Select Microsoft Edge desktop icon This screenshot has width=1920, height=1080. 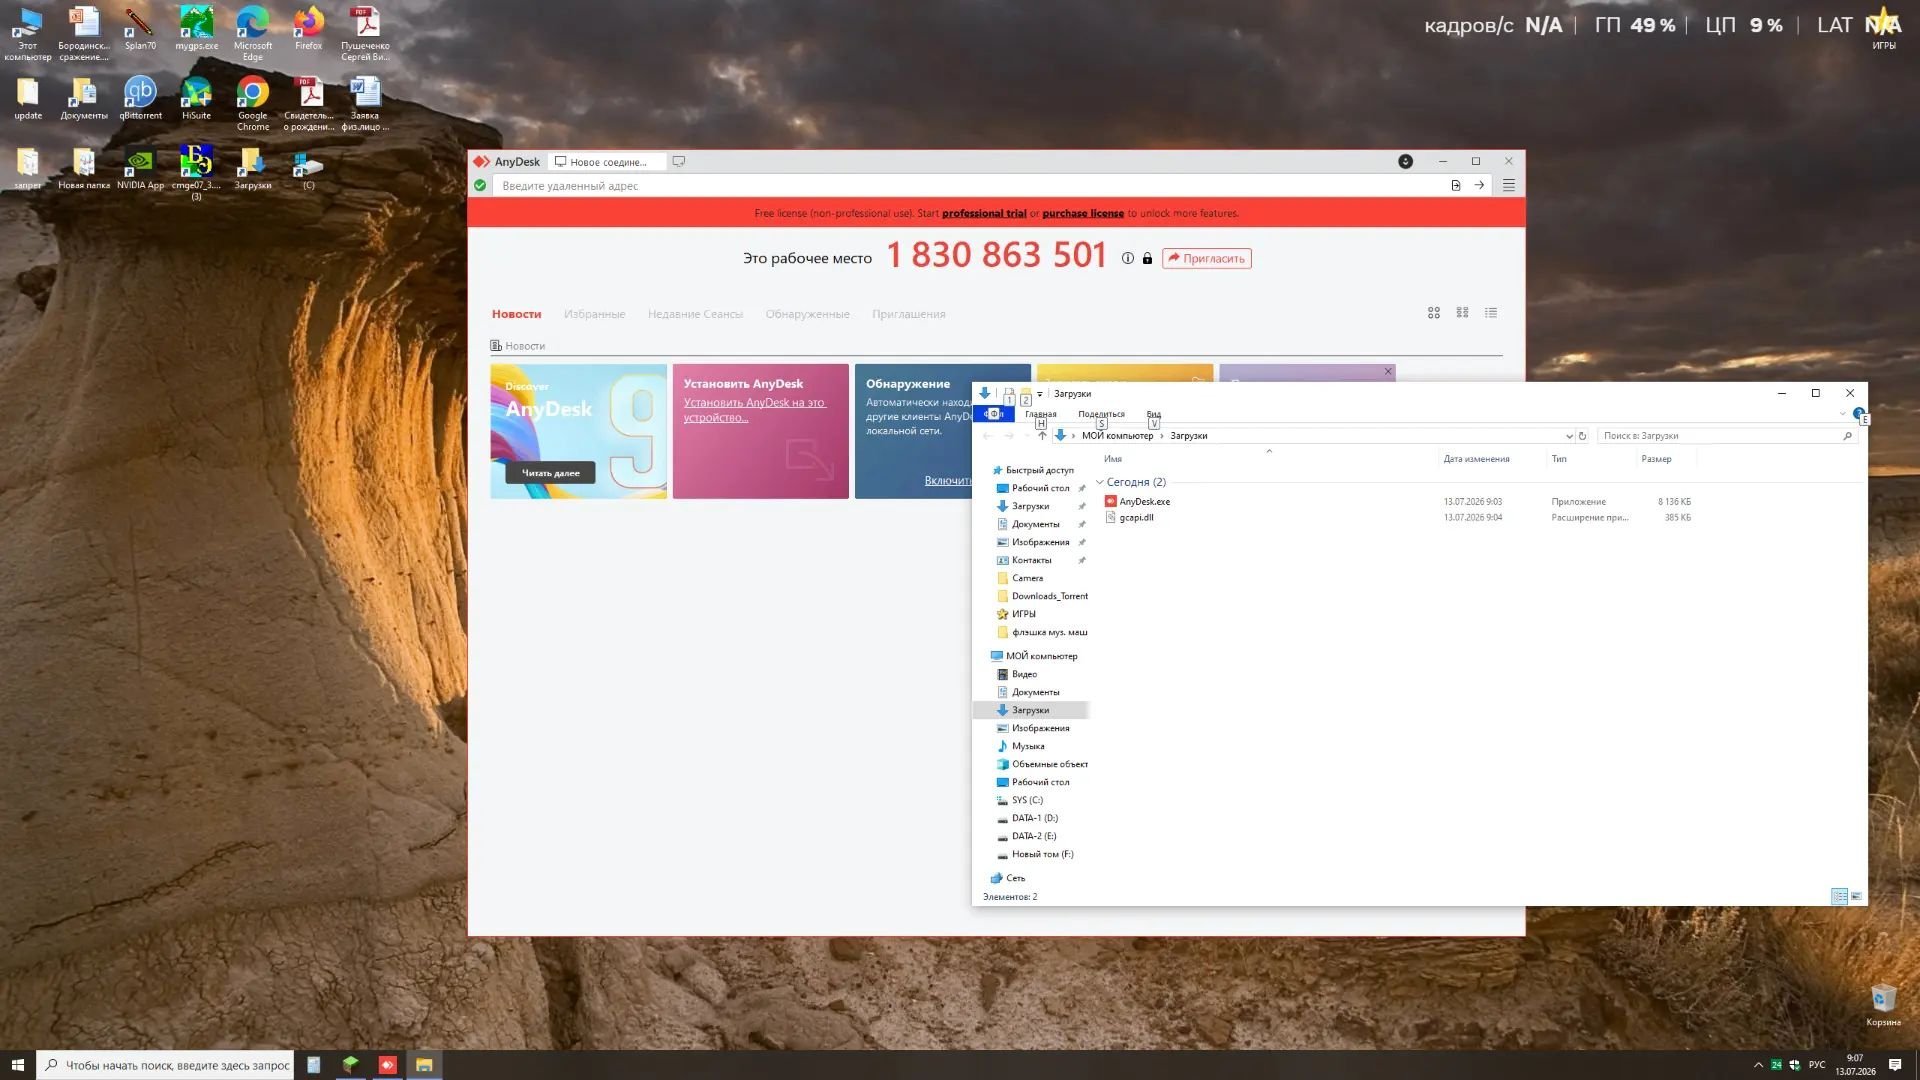[253, 34]
